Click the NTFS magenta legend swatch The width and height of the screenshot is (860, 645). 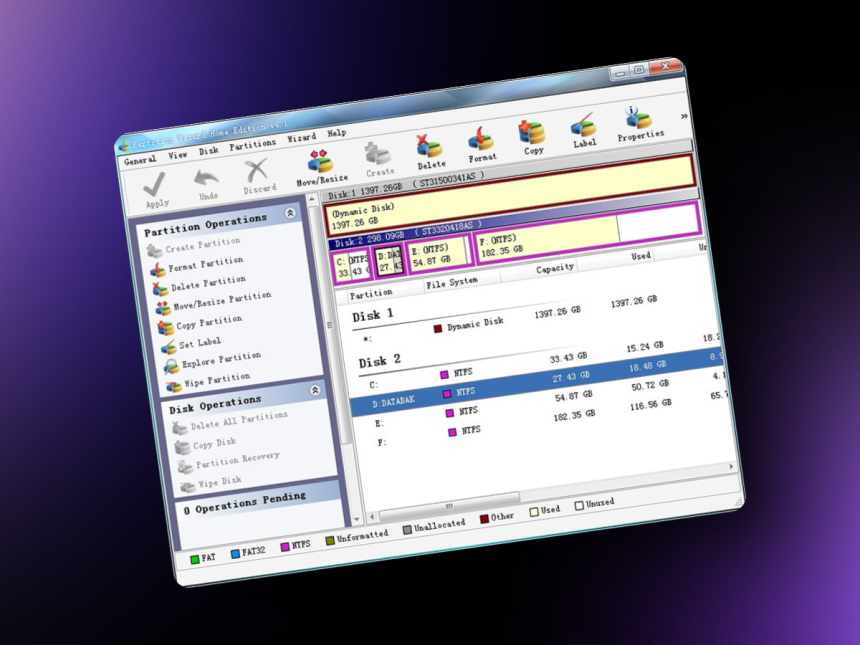pyautogui.click(x=285, y=547)
